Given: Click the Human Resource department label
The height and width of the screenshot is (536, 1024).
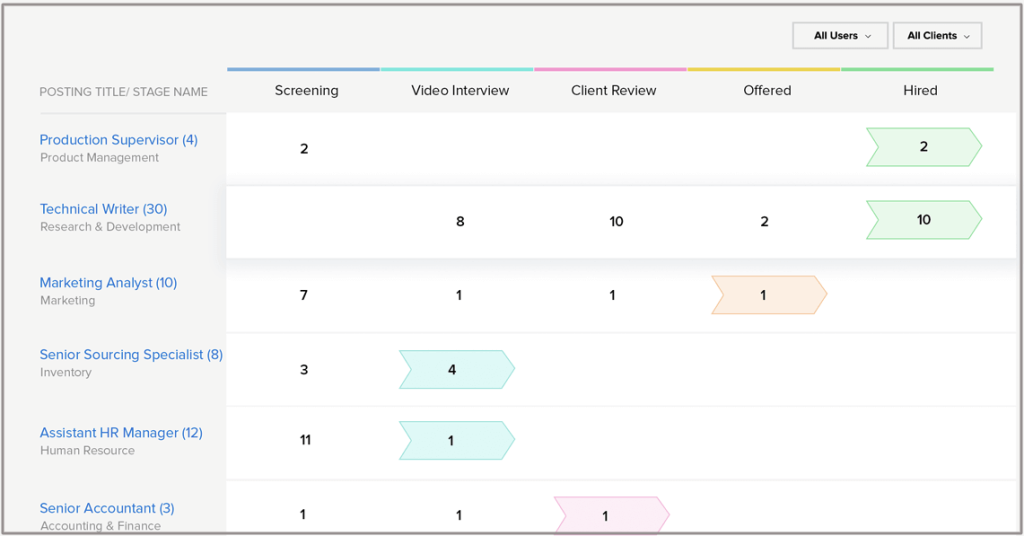Looking at the screenshot, I should coord(88,450).
